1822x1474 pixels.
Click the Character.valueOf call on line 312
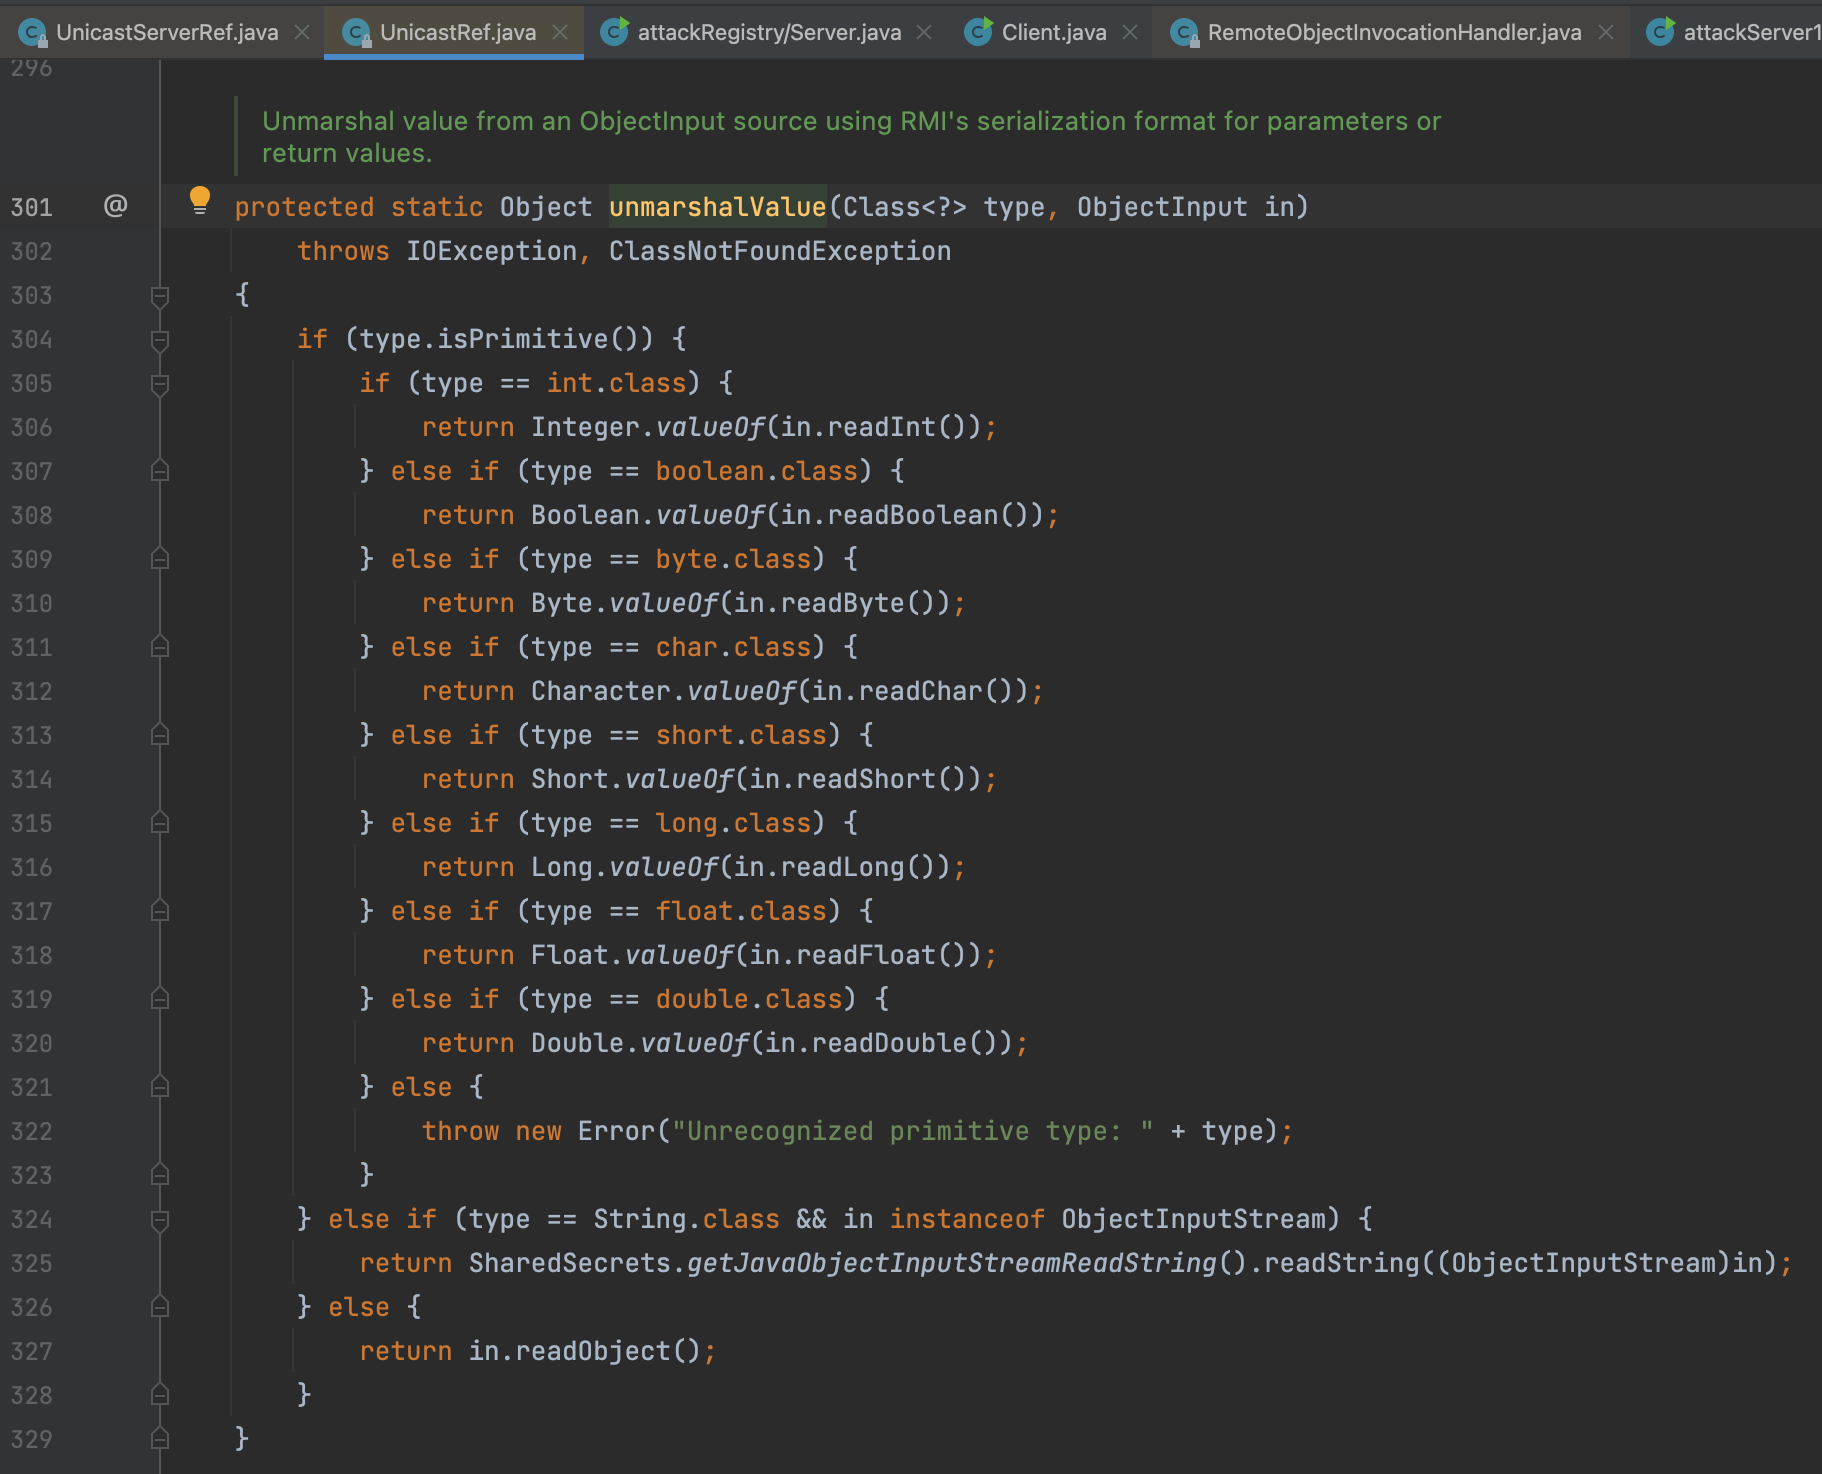663,691
